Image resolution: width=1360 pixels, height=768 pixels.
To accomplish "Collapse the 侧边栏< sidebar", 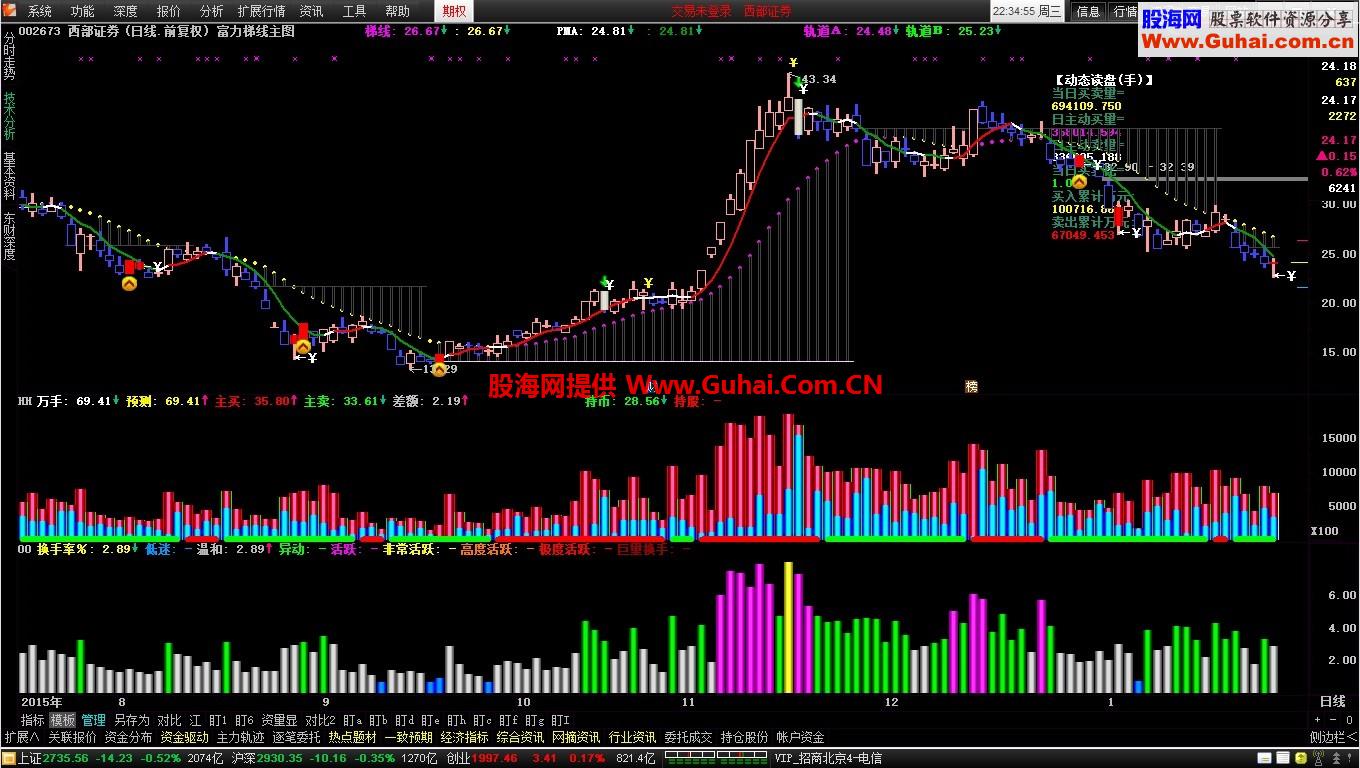I will [x=1333, y=738].
